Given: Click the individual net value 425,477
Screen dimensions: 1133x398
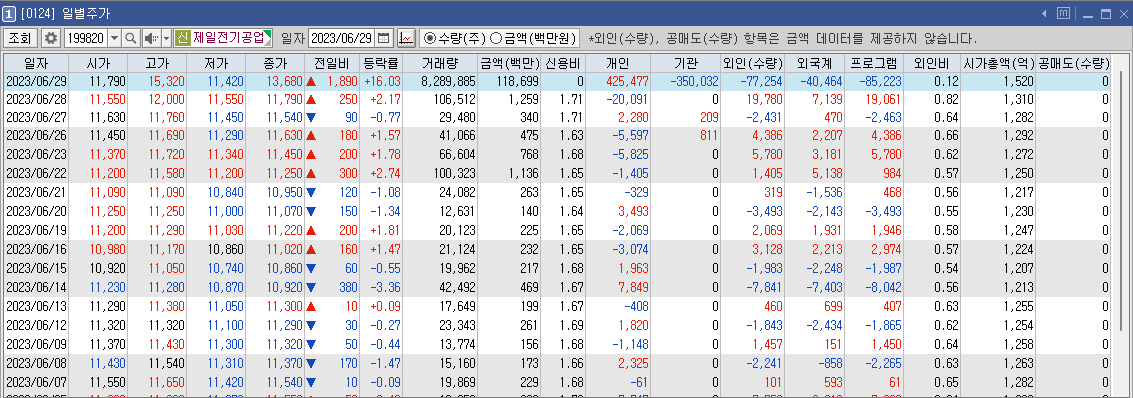Looking at the screenshot, I should (x=628, y=82).
